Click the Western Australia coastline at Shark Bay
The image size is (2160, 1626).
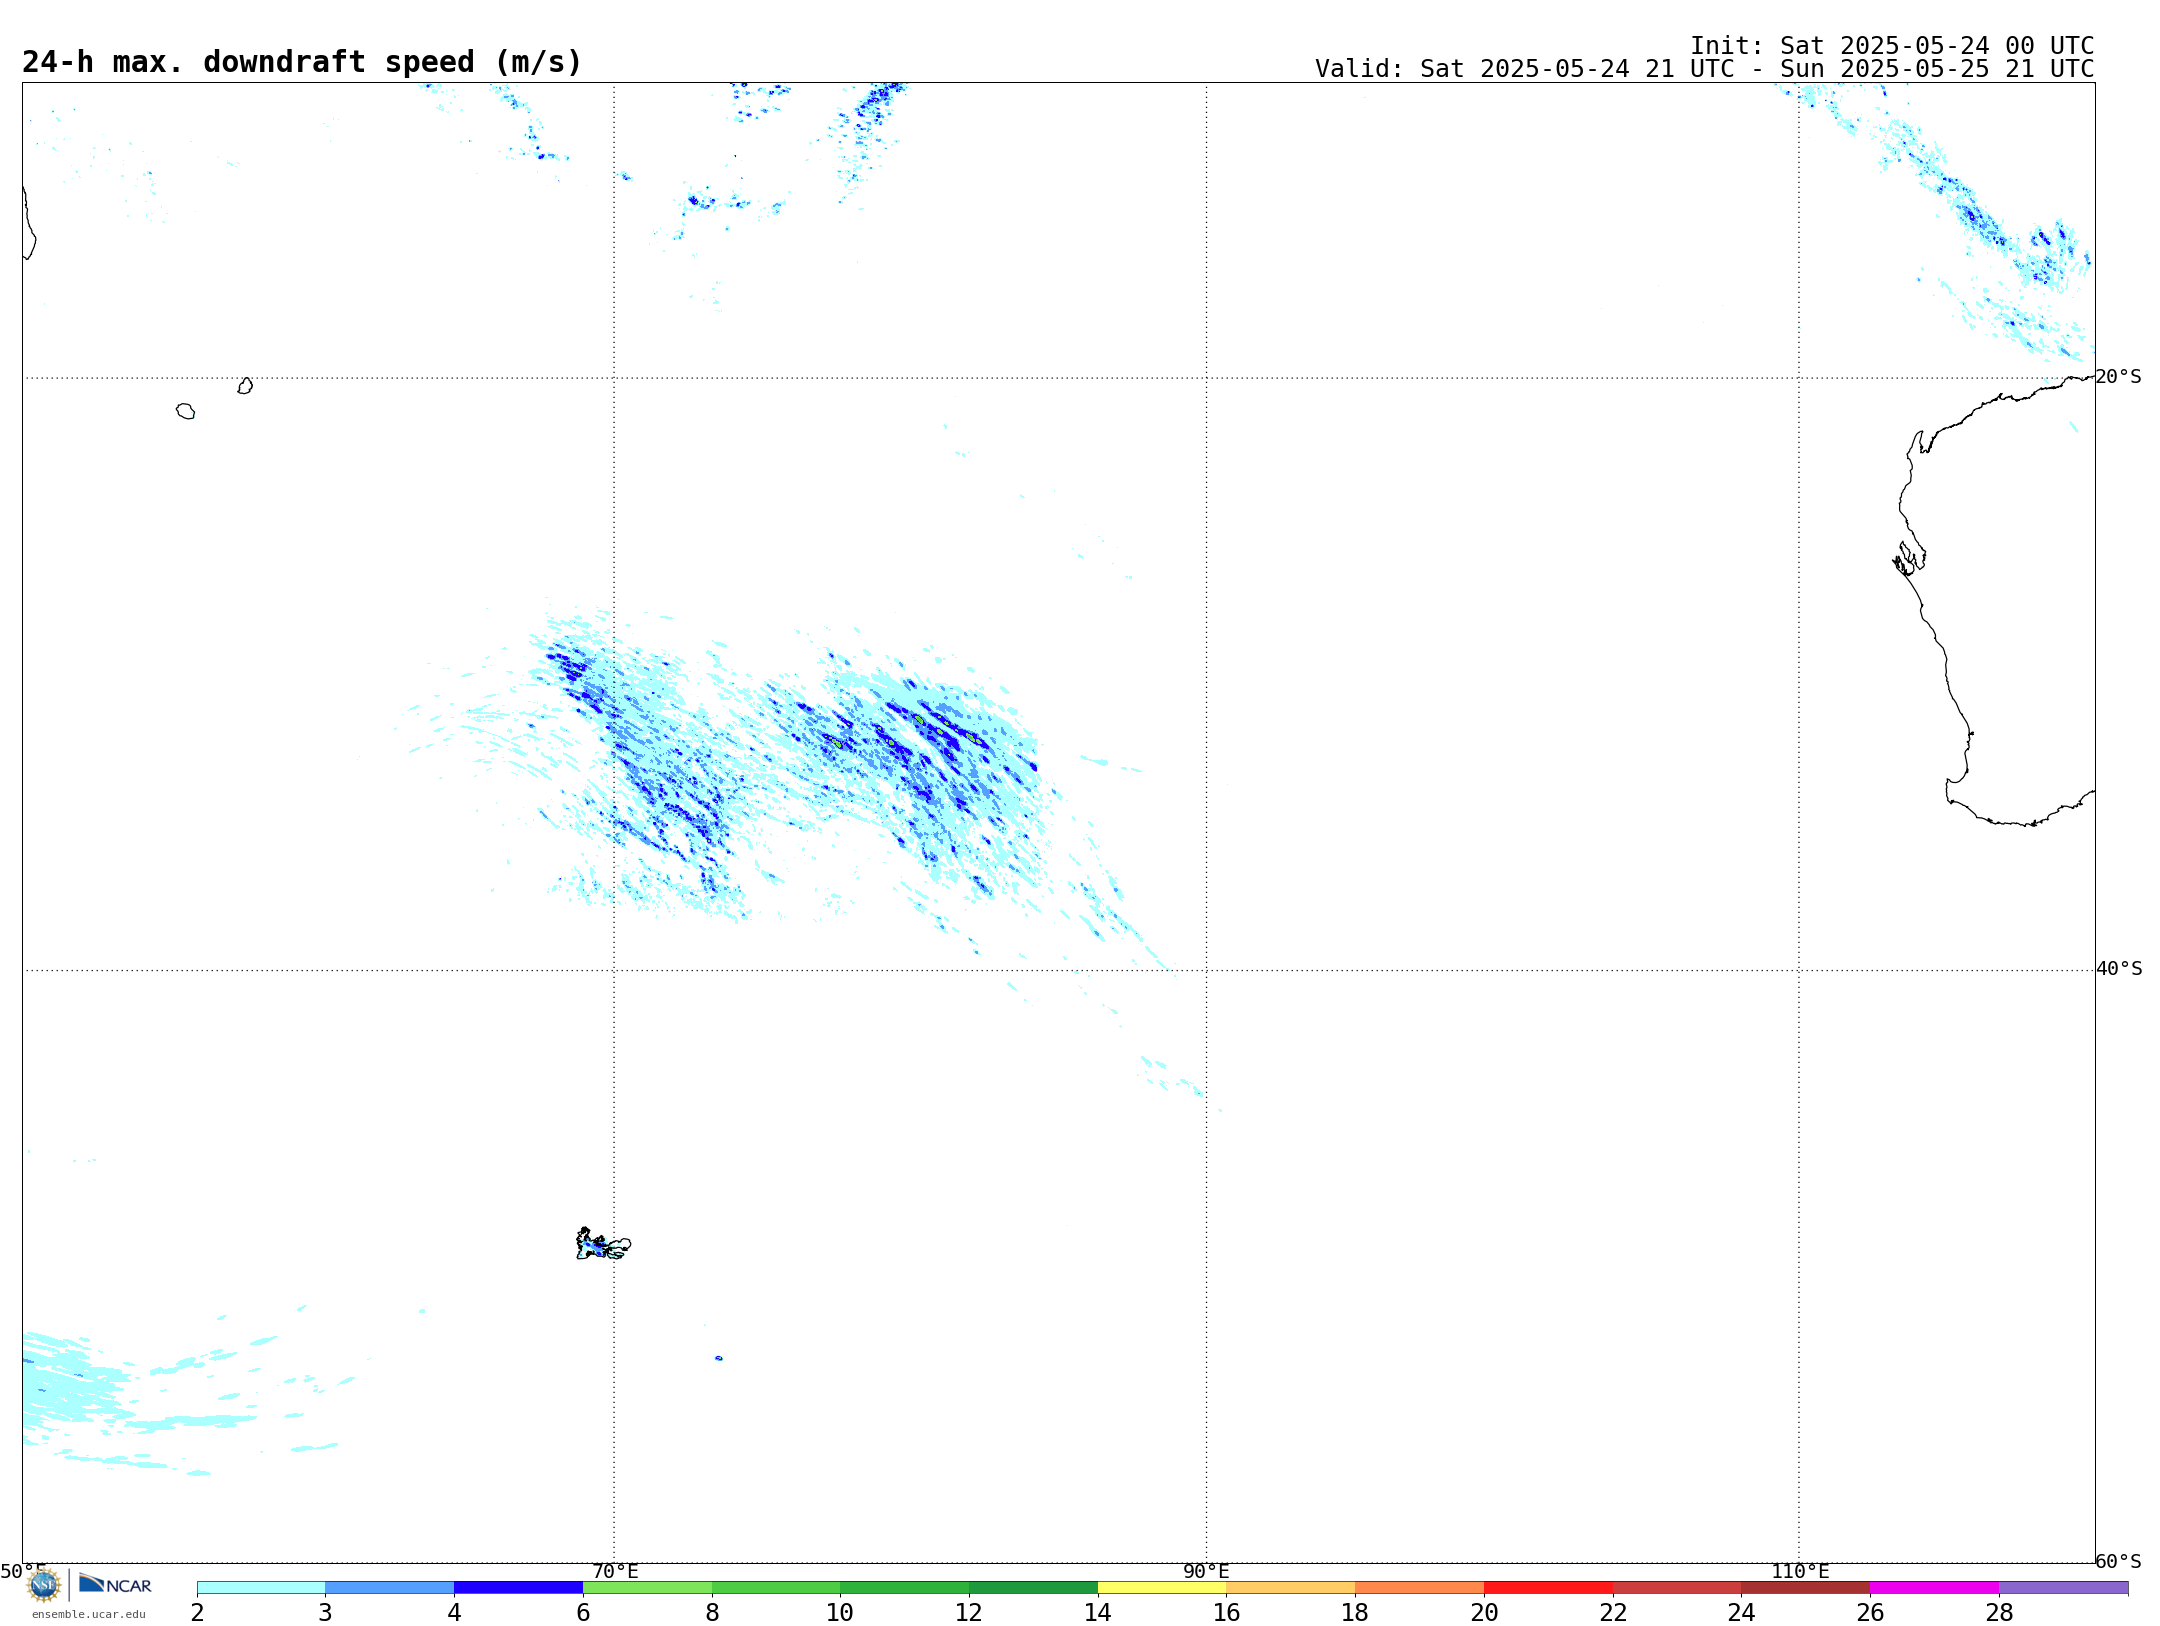coord(1909,559)
